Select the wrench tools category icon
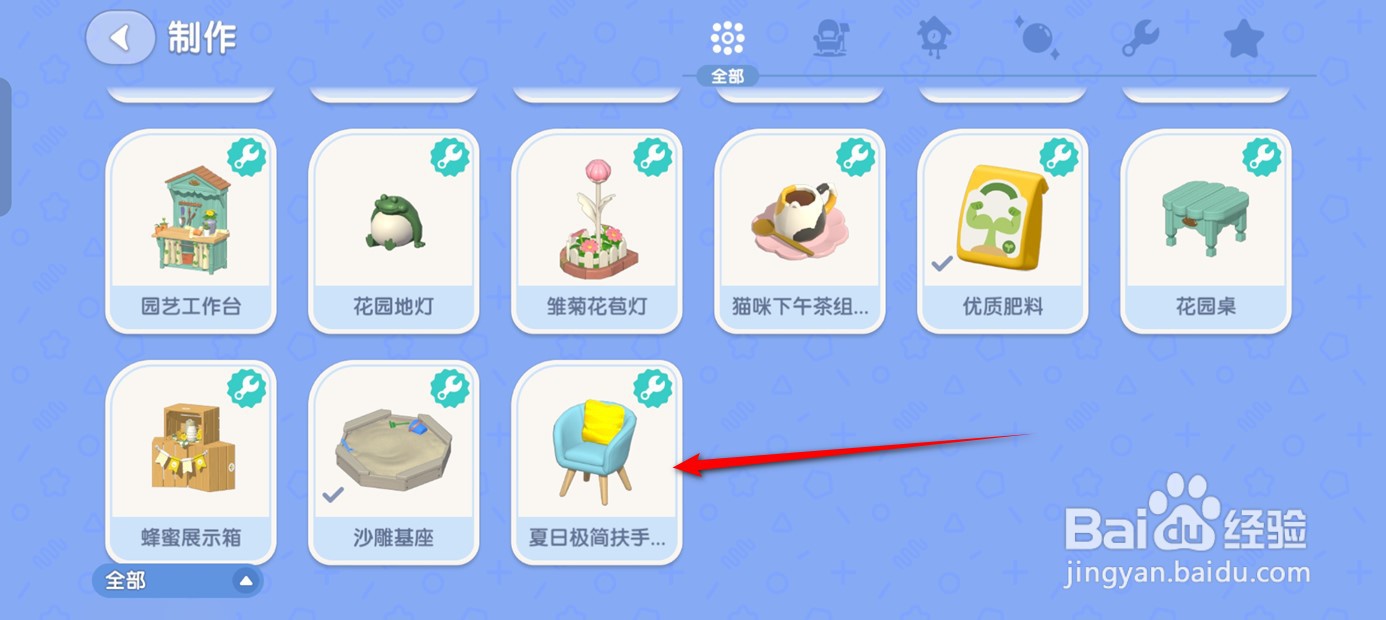Screen dimensions: 1386x620 coord(1140,39)
